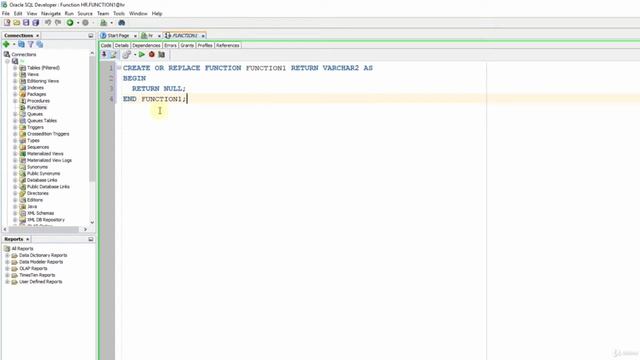The image size is (640, 360).
Task: Select XML Schemas tree item
Action: point(40,213)
